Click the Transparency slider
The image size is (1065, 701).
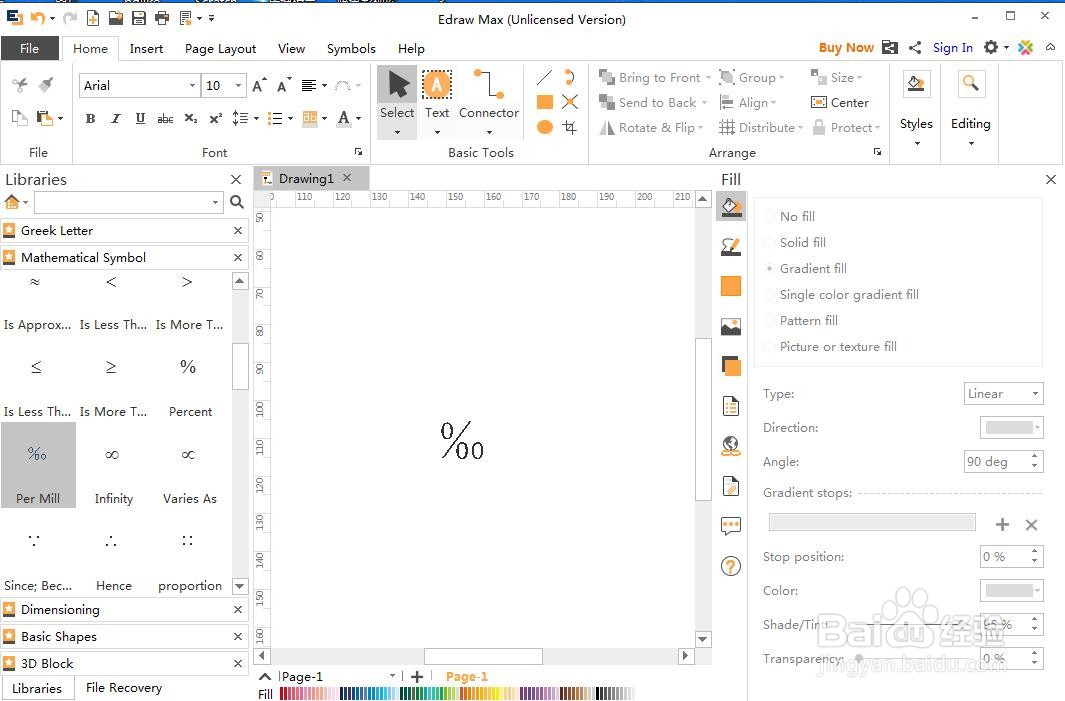[859, 658]
